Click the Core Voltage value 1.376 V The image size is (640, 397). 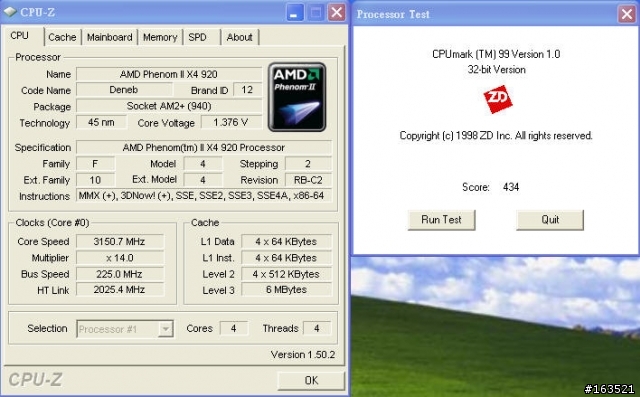point(231,122)
